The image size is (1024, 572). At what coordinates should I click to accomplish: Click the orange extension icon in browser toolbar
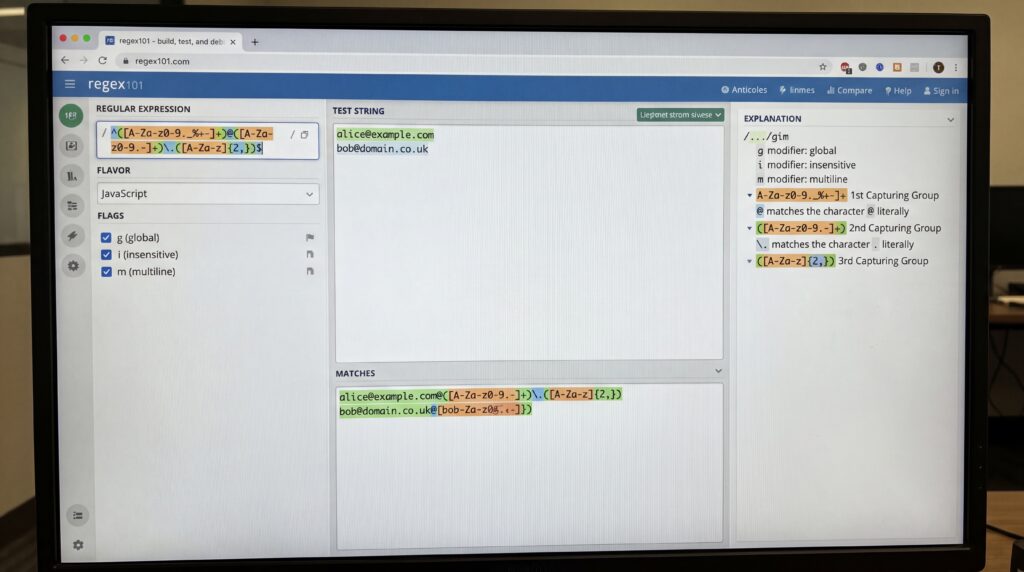click(897, 67)
